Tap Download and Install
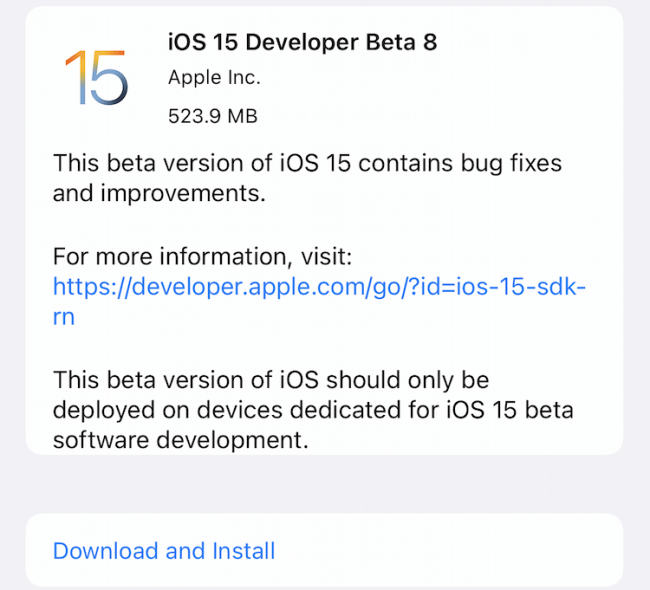The image size is (650, 590). click(x=164, y=551)
